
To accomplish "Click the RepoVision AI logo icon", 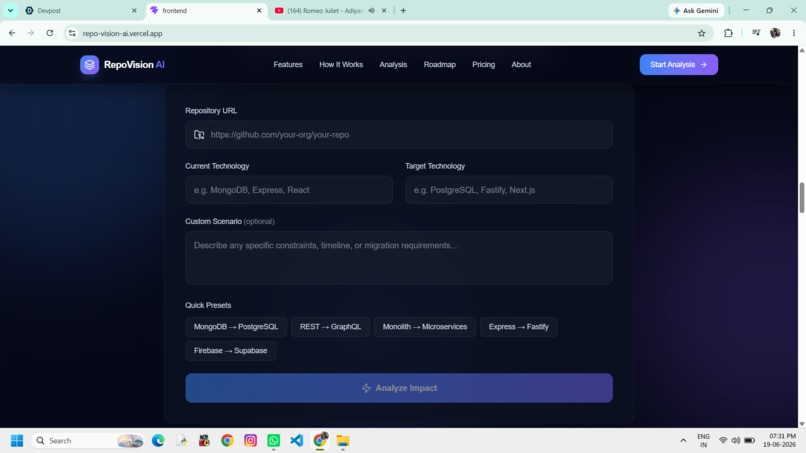I will pos(89,65).
